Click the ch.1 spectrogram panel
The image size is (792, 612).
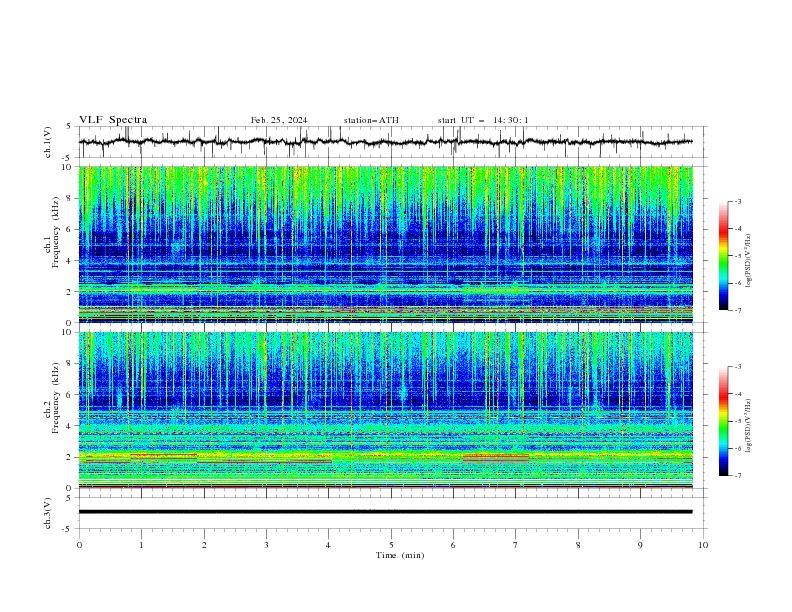[386, 244]
